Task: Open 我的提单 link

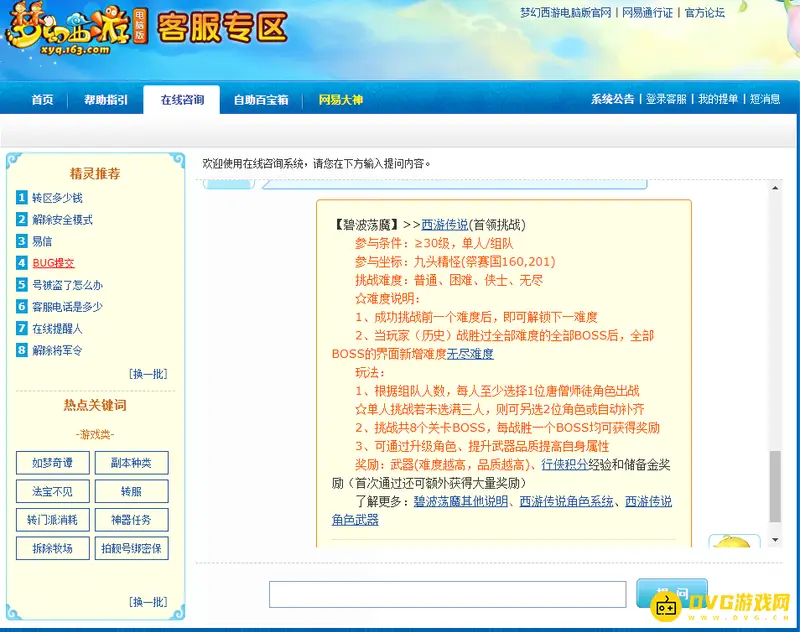Action: point(718,99)
